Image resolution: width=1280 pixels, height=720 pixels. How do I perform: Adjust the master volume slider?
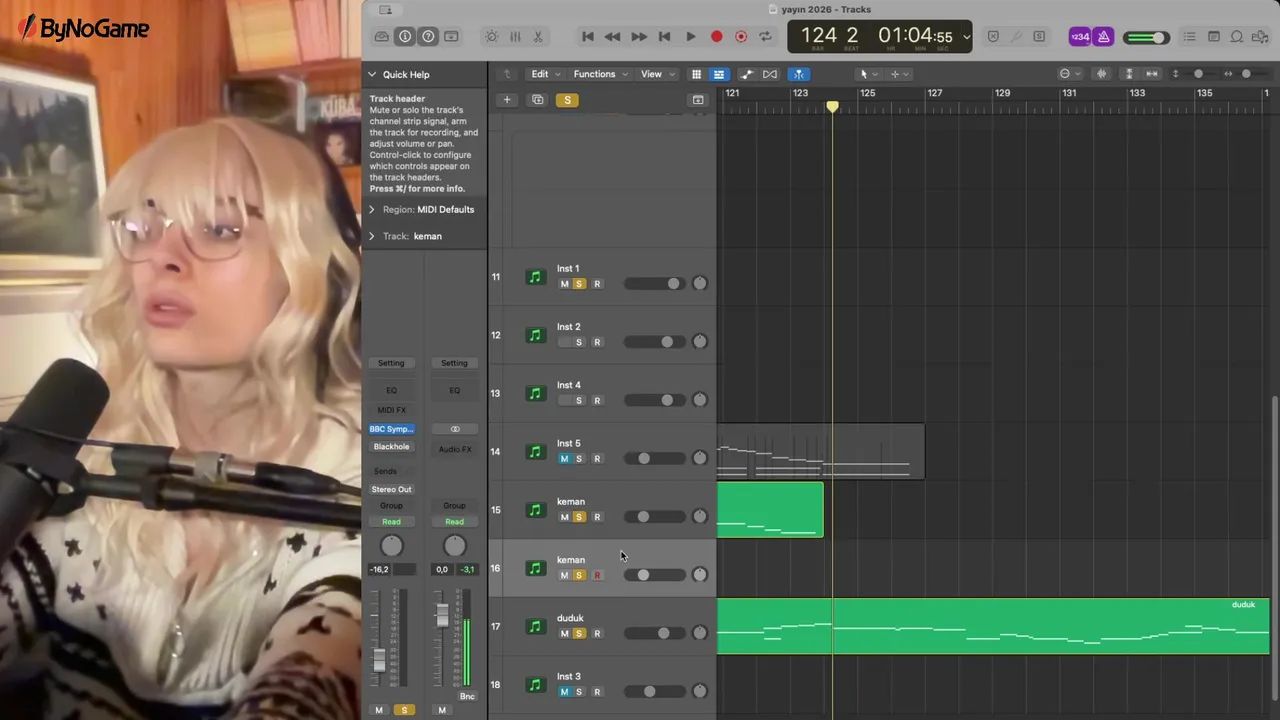tap(1145, 37)
